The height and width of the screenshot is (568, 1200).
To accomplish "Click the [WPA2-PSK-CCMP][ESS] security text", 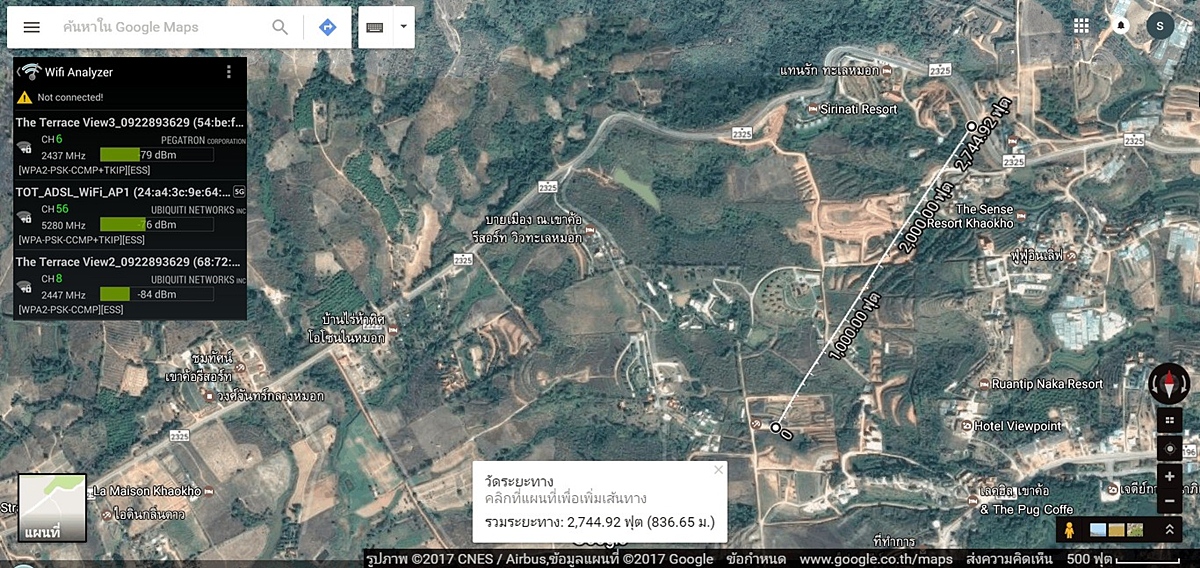I will (71, 310).
